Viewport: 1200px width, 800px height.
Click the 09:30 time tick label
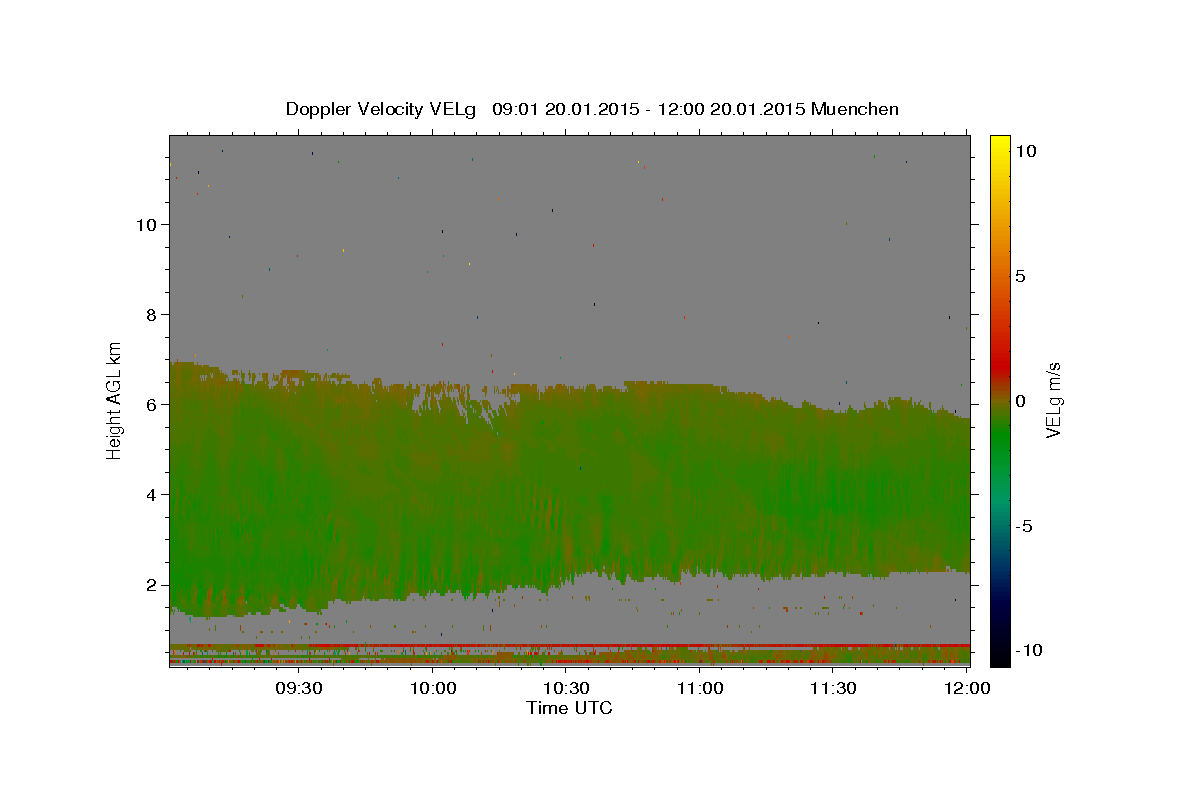pyautogui.click(x=299, y=688)
